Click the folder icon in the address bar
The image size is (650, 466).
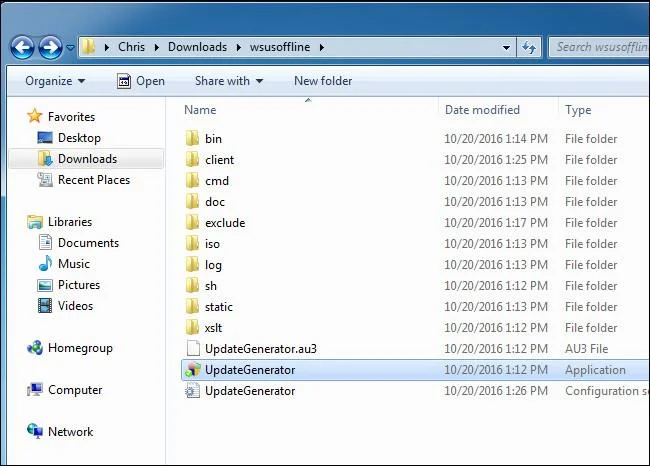88,47
